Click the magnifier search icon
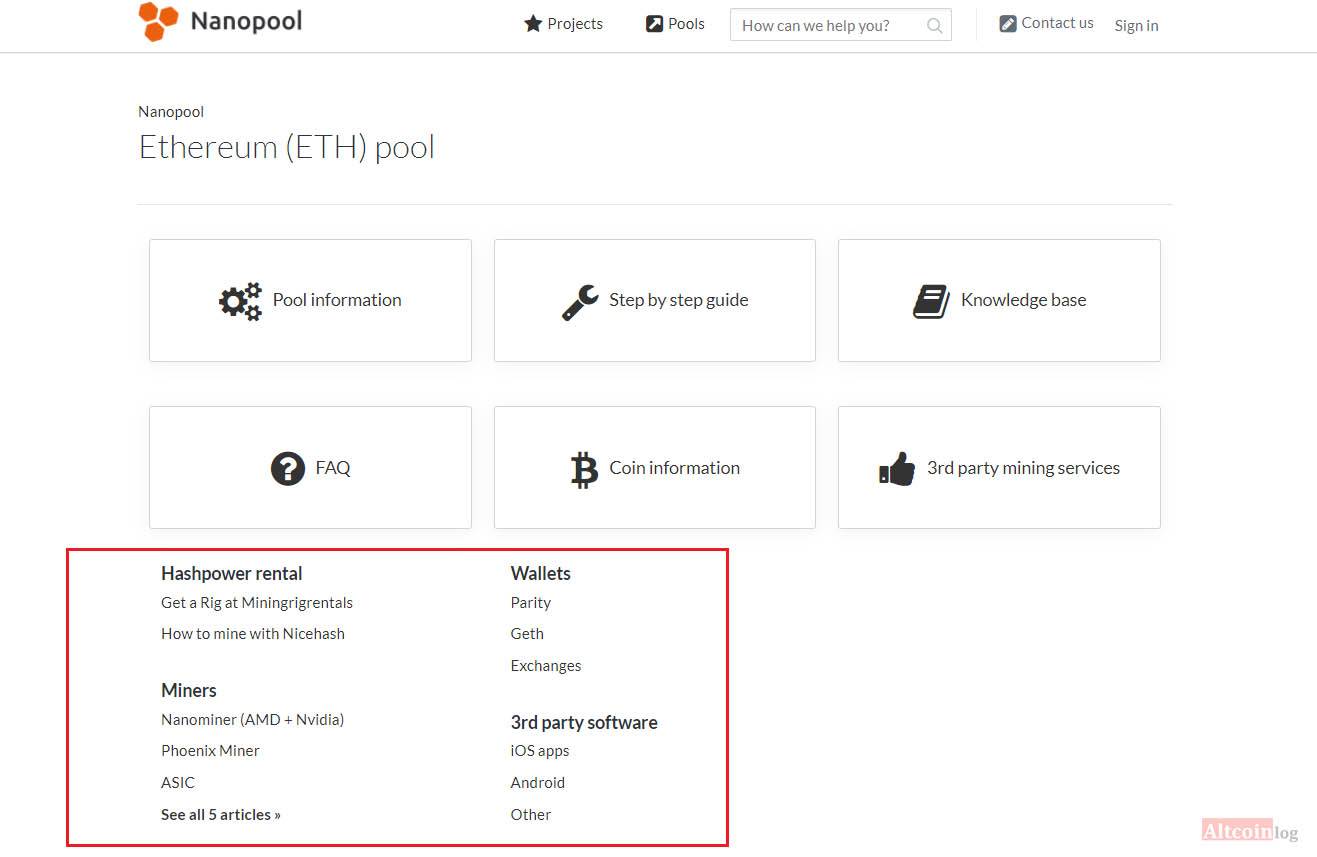The image size is (1317, 857). pos(935,26)
